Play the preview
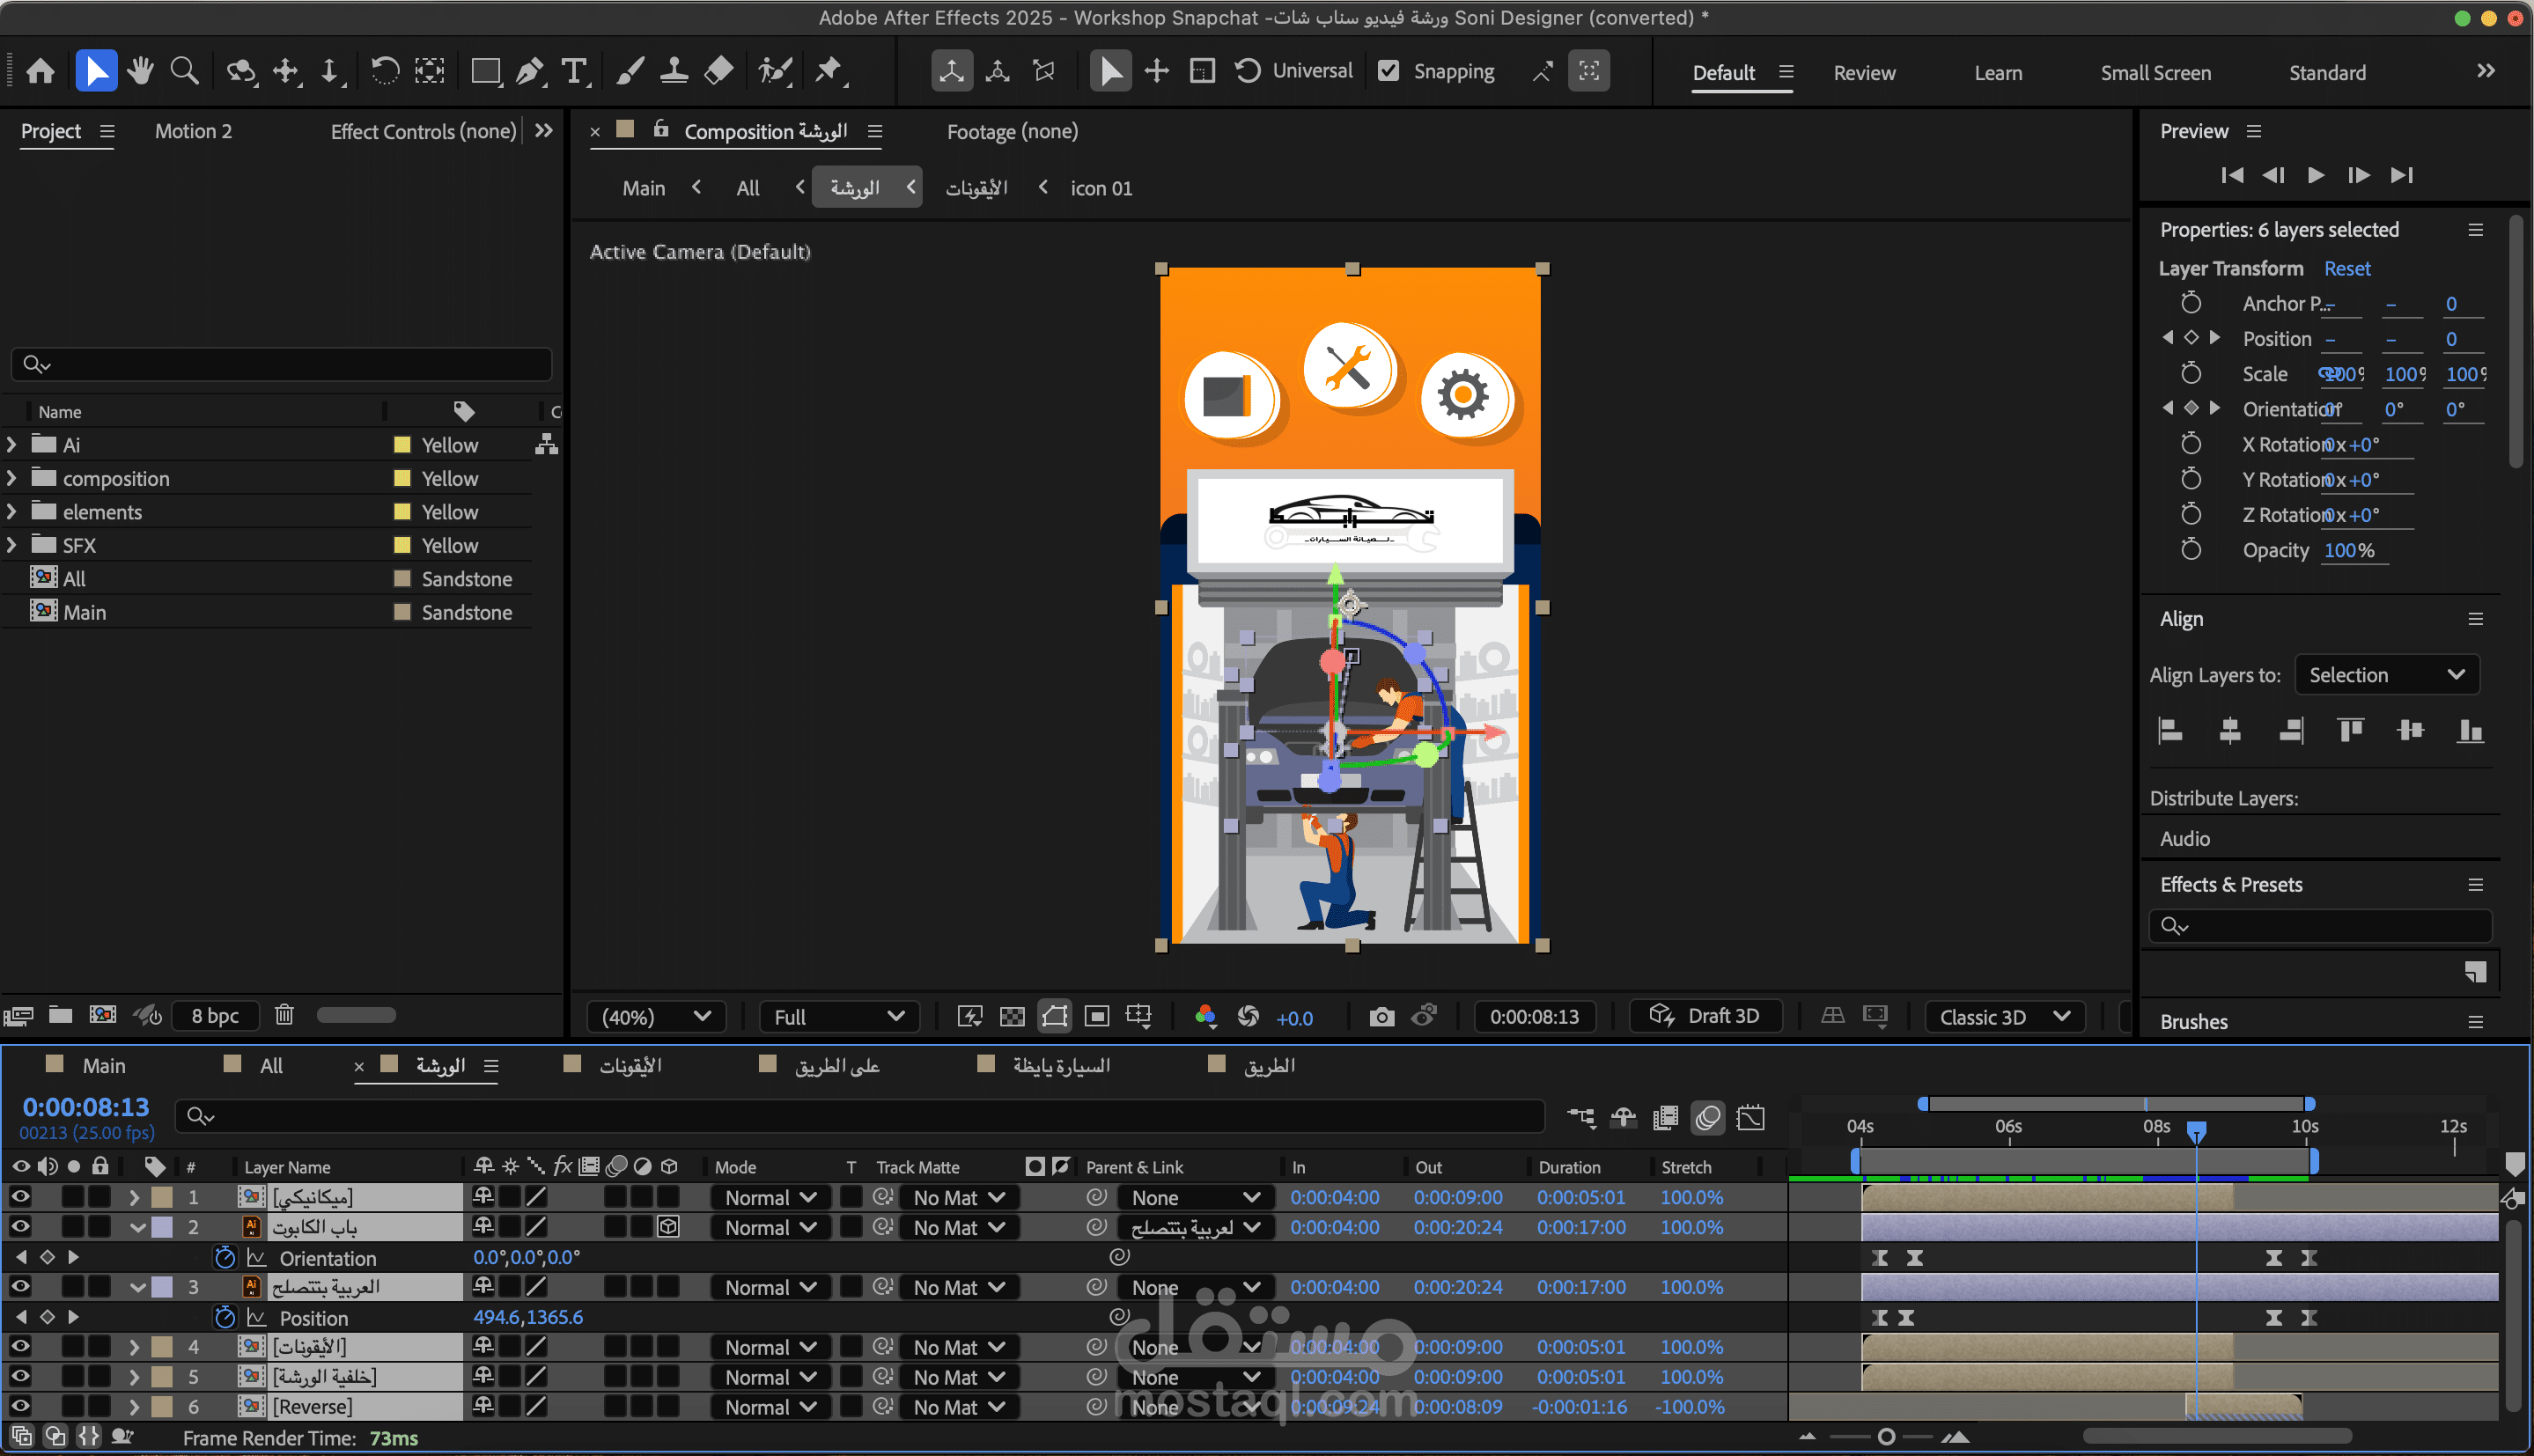Viewport: 2534px width, 1456px height. (x=2315, y=175)
